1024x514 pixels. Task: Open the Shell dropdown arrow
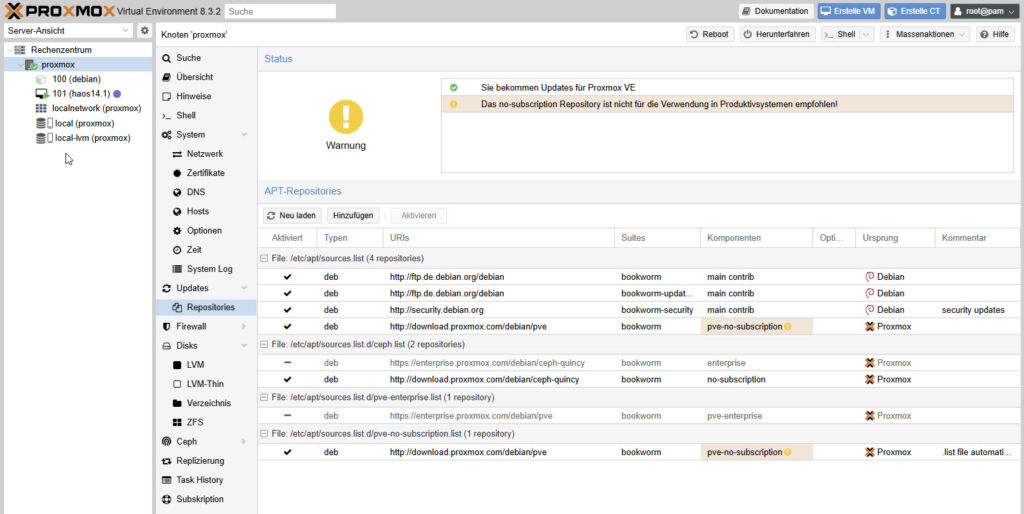pos(866,34)
